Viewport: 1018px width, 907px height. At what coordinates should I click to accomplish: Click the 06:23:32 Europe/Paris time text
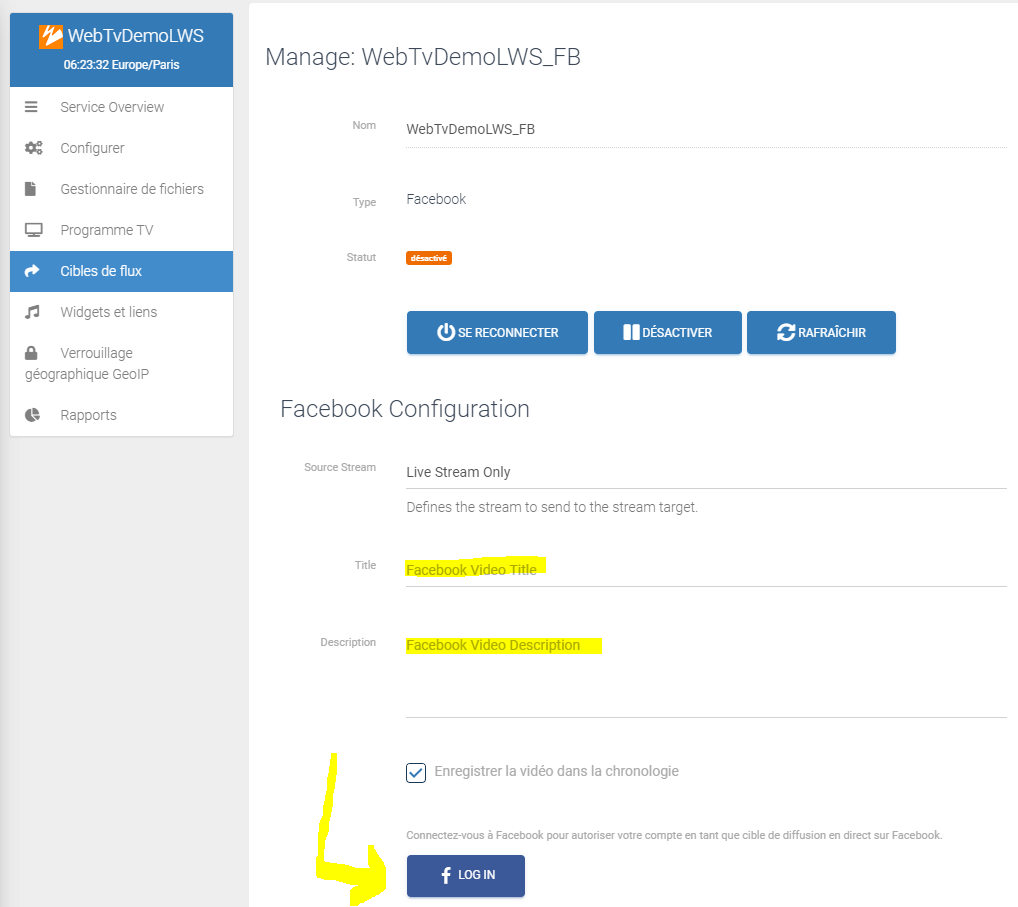coord(121,65)
